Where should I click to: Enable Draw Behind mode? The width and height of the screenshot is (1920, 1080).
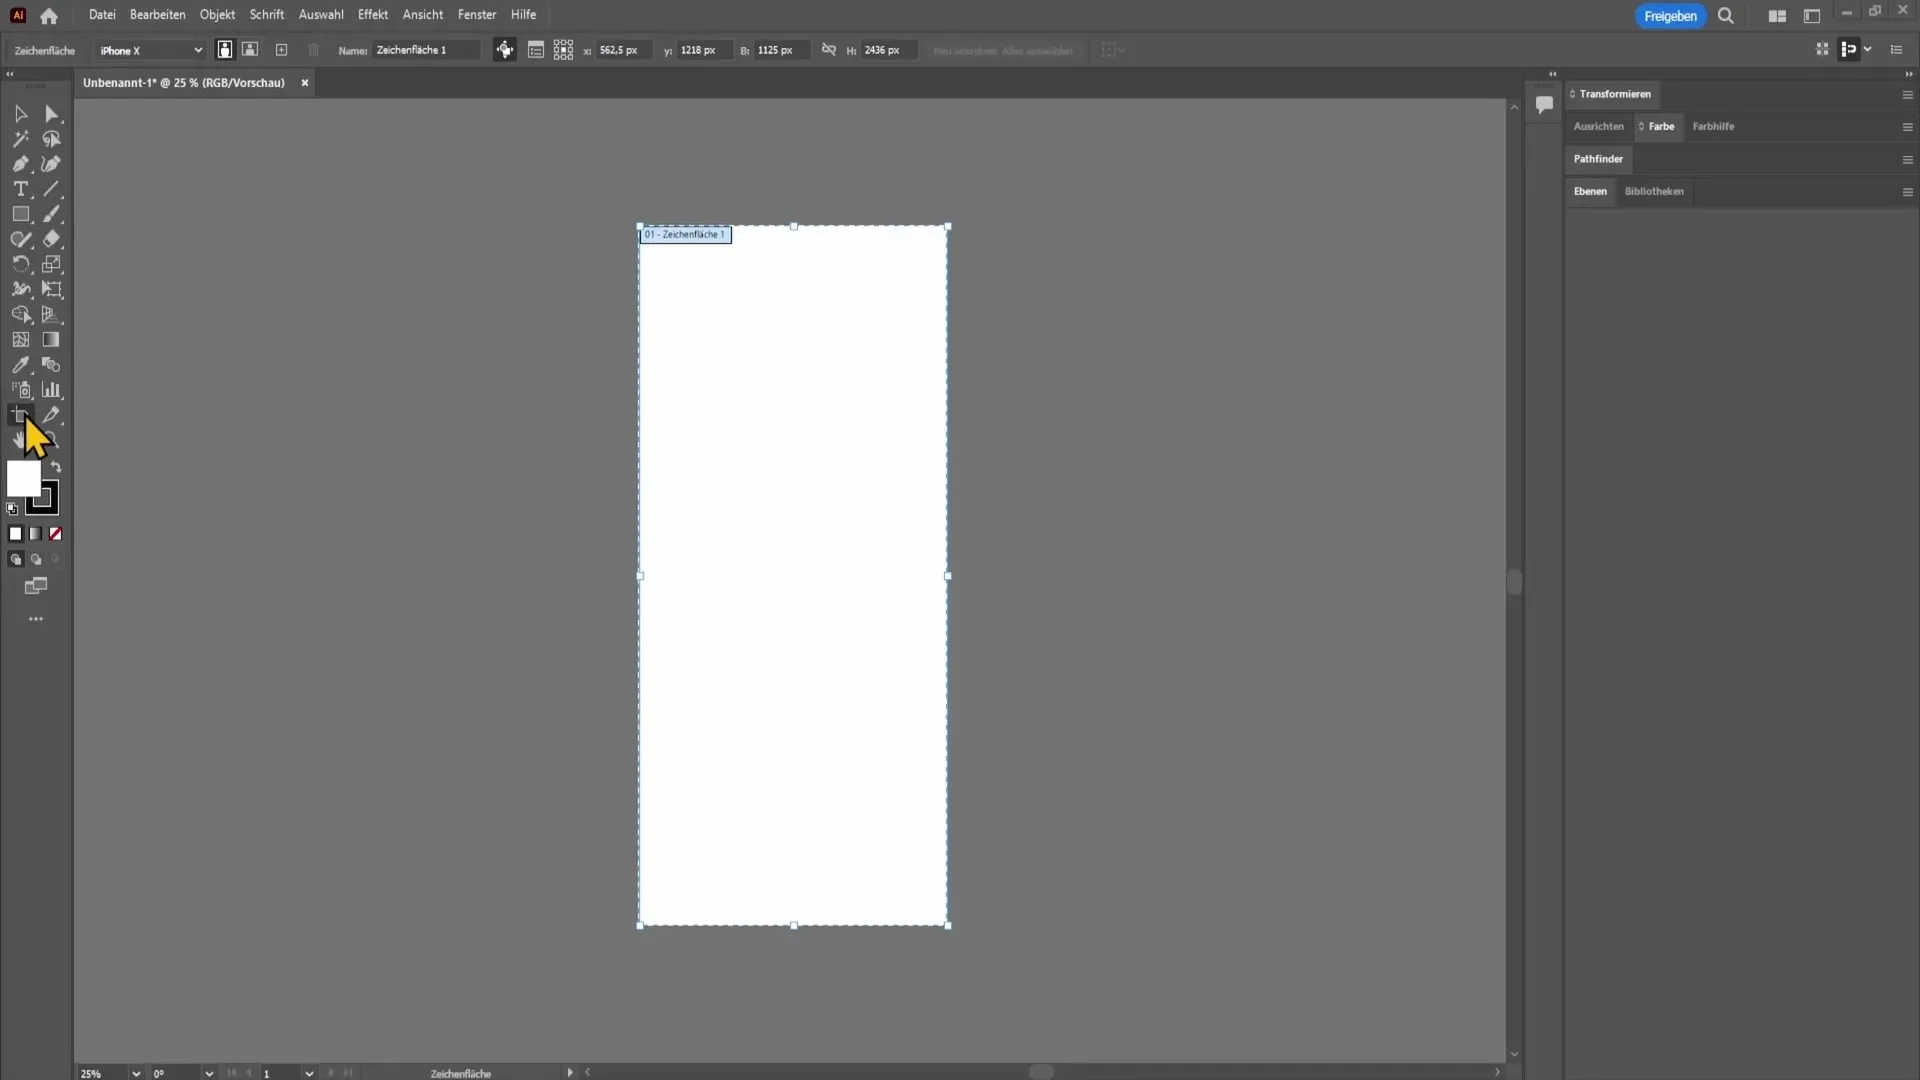[x=36, y=560]
